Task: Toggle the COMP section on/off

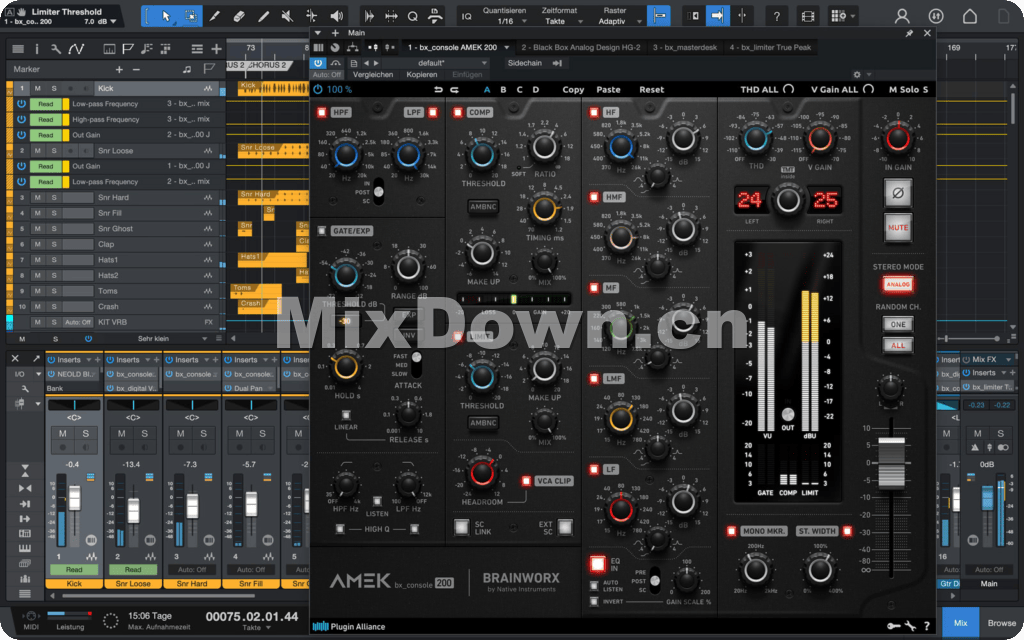Action: pyautogui.click(x=458, y=112)
